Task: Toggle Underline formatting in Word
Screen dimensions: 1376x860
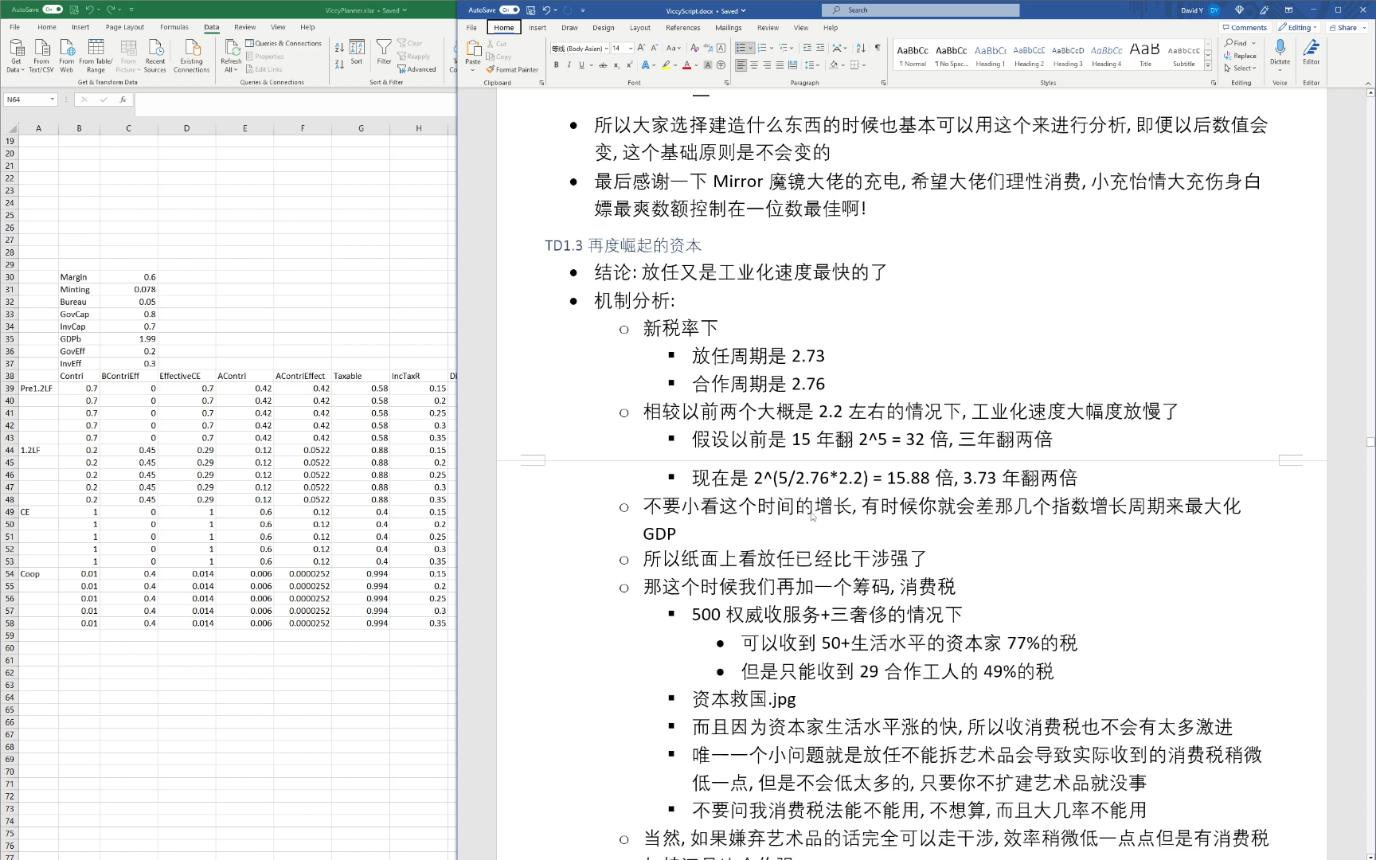Action: click(582, 65)
